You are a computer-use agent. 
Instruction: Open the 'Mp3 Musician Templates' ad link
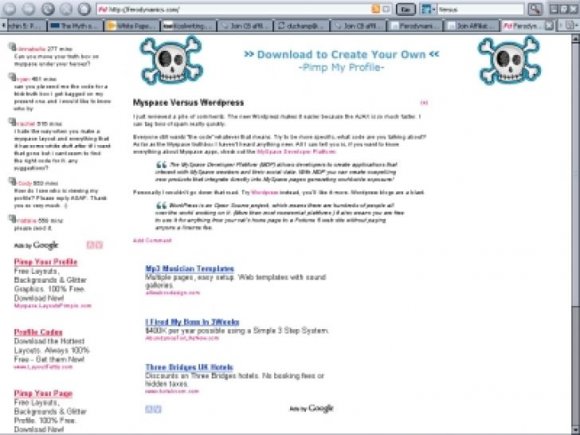pyautogui.click(x=190, y=269)
